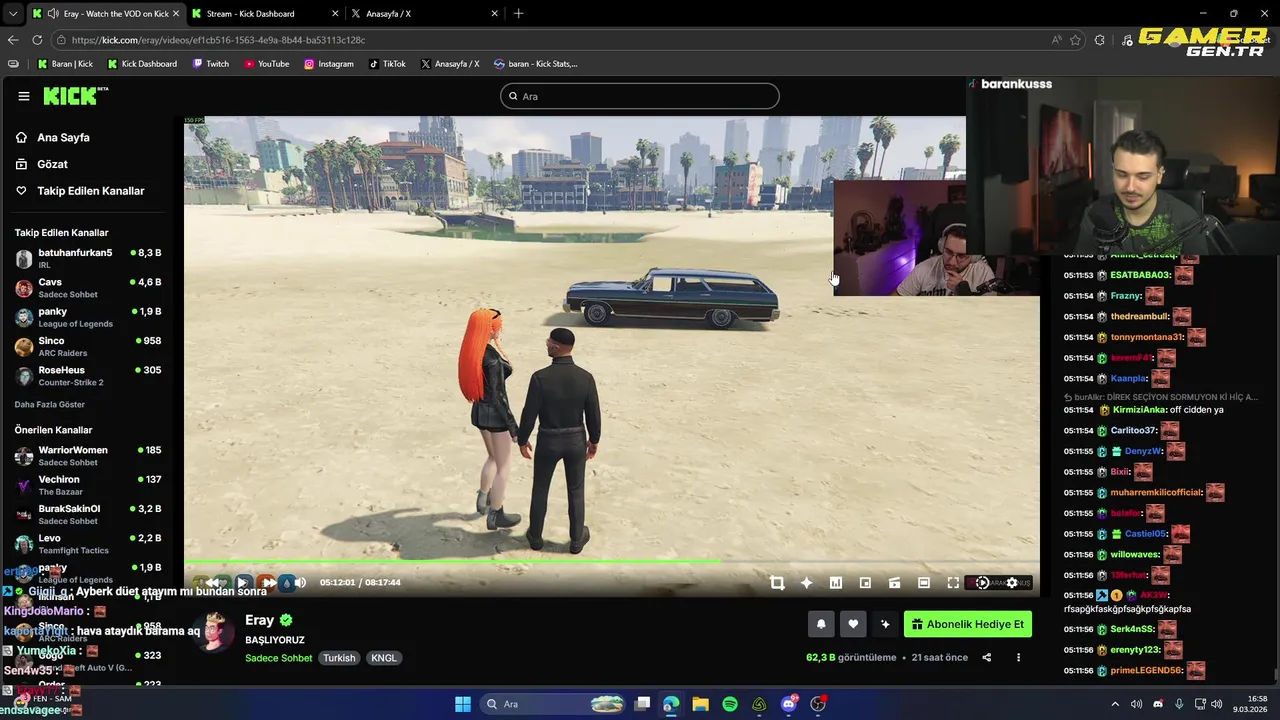Click the Windows taskbar search box
The height and width of the screenshot is (720, 1280).
553,704
